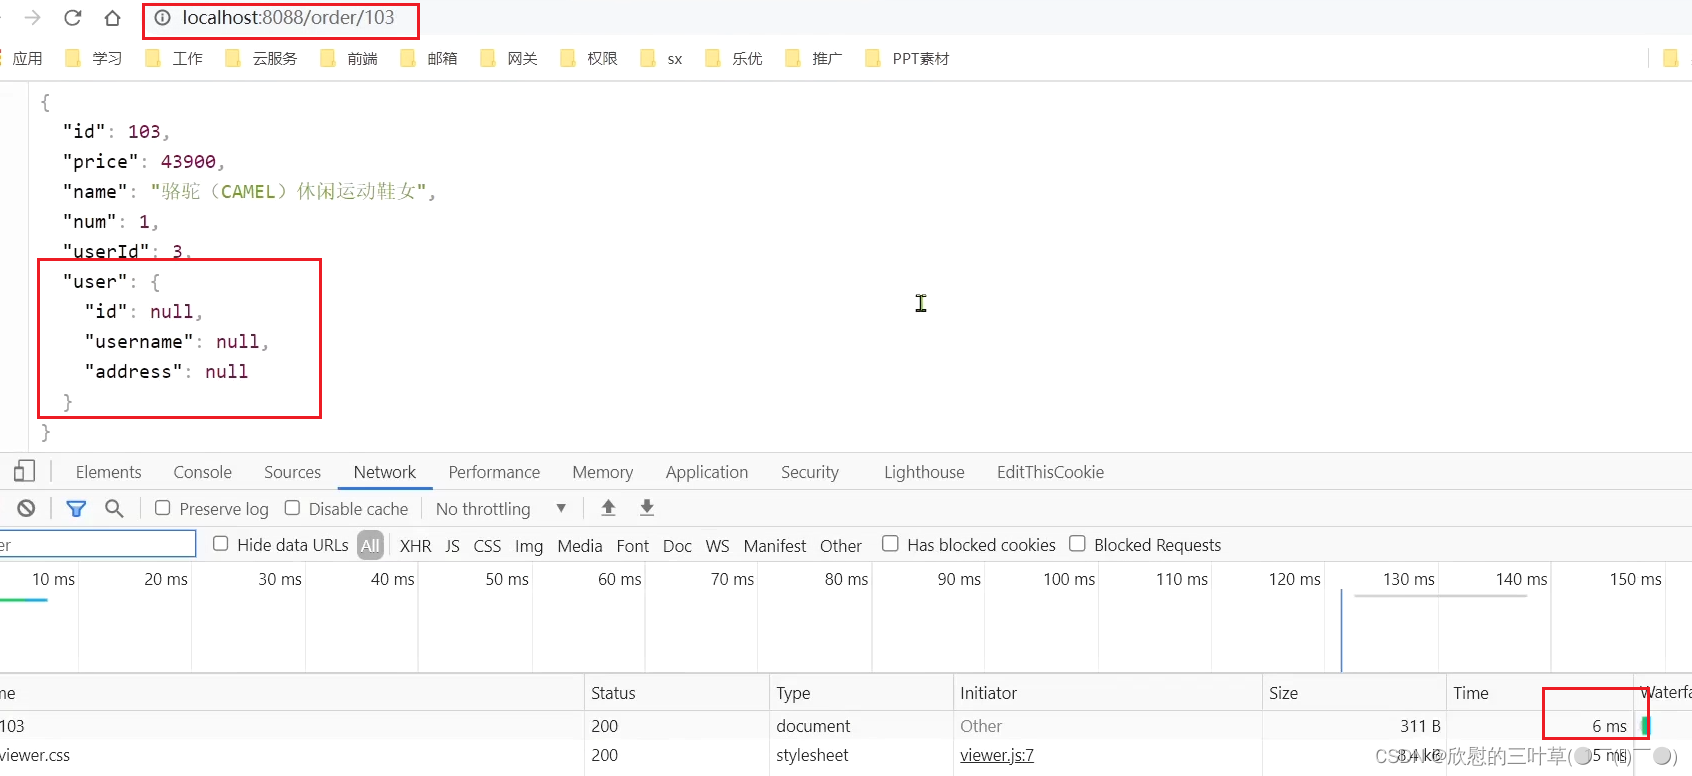Open the 云服务 bookmark folder
1692x776 pixels.
pos(262,58)
